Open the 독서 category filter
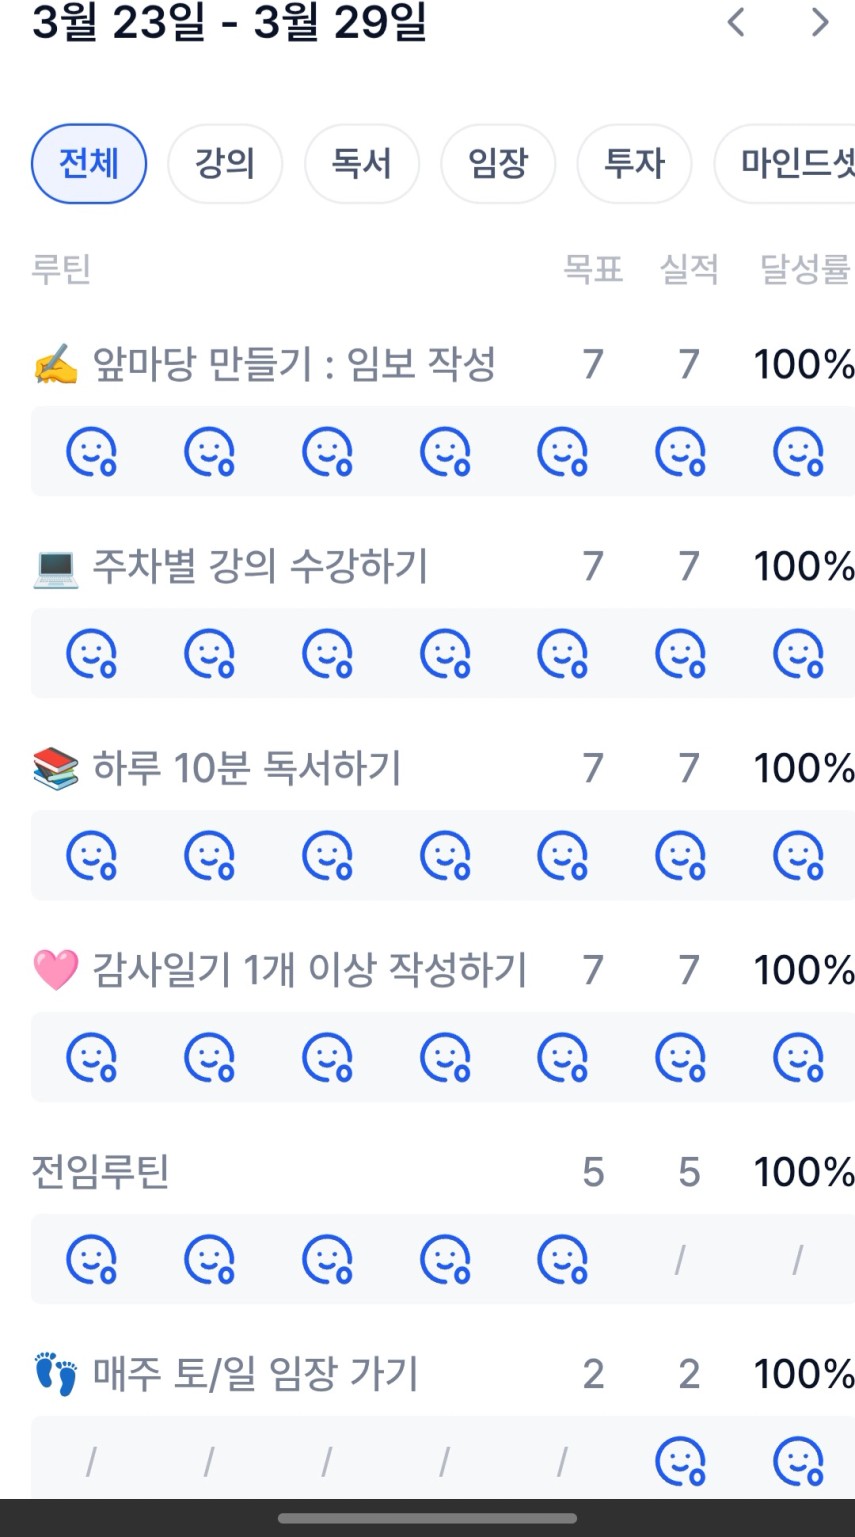The image size is (855, 1537). coord(361,163)
